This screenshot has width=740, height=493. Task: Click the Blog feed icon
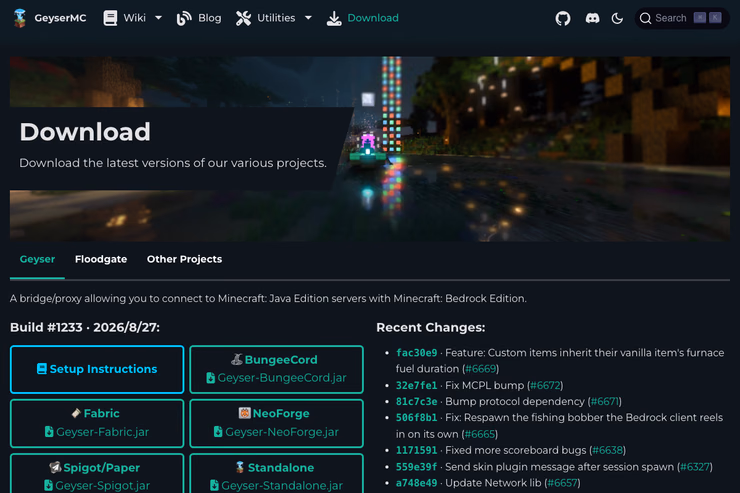click(184, 18)
